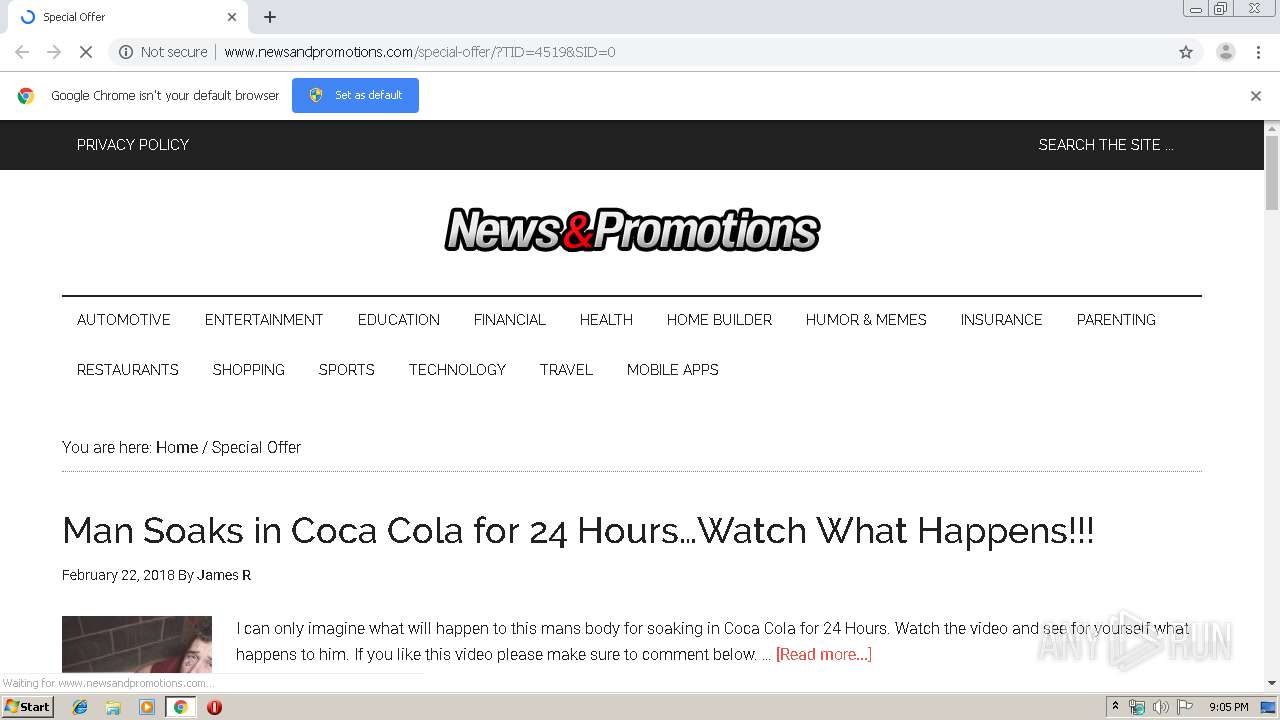Open the Privacy Policy link
The width and height of the screenshot is (1280, 720).
tap(133, 145)
